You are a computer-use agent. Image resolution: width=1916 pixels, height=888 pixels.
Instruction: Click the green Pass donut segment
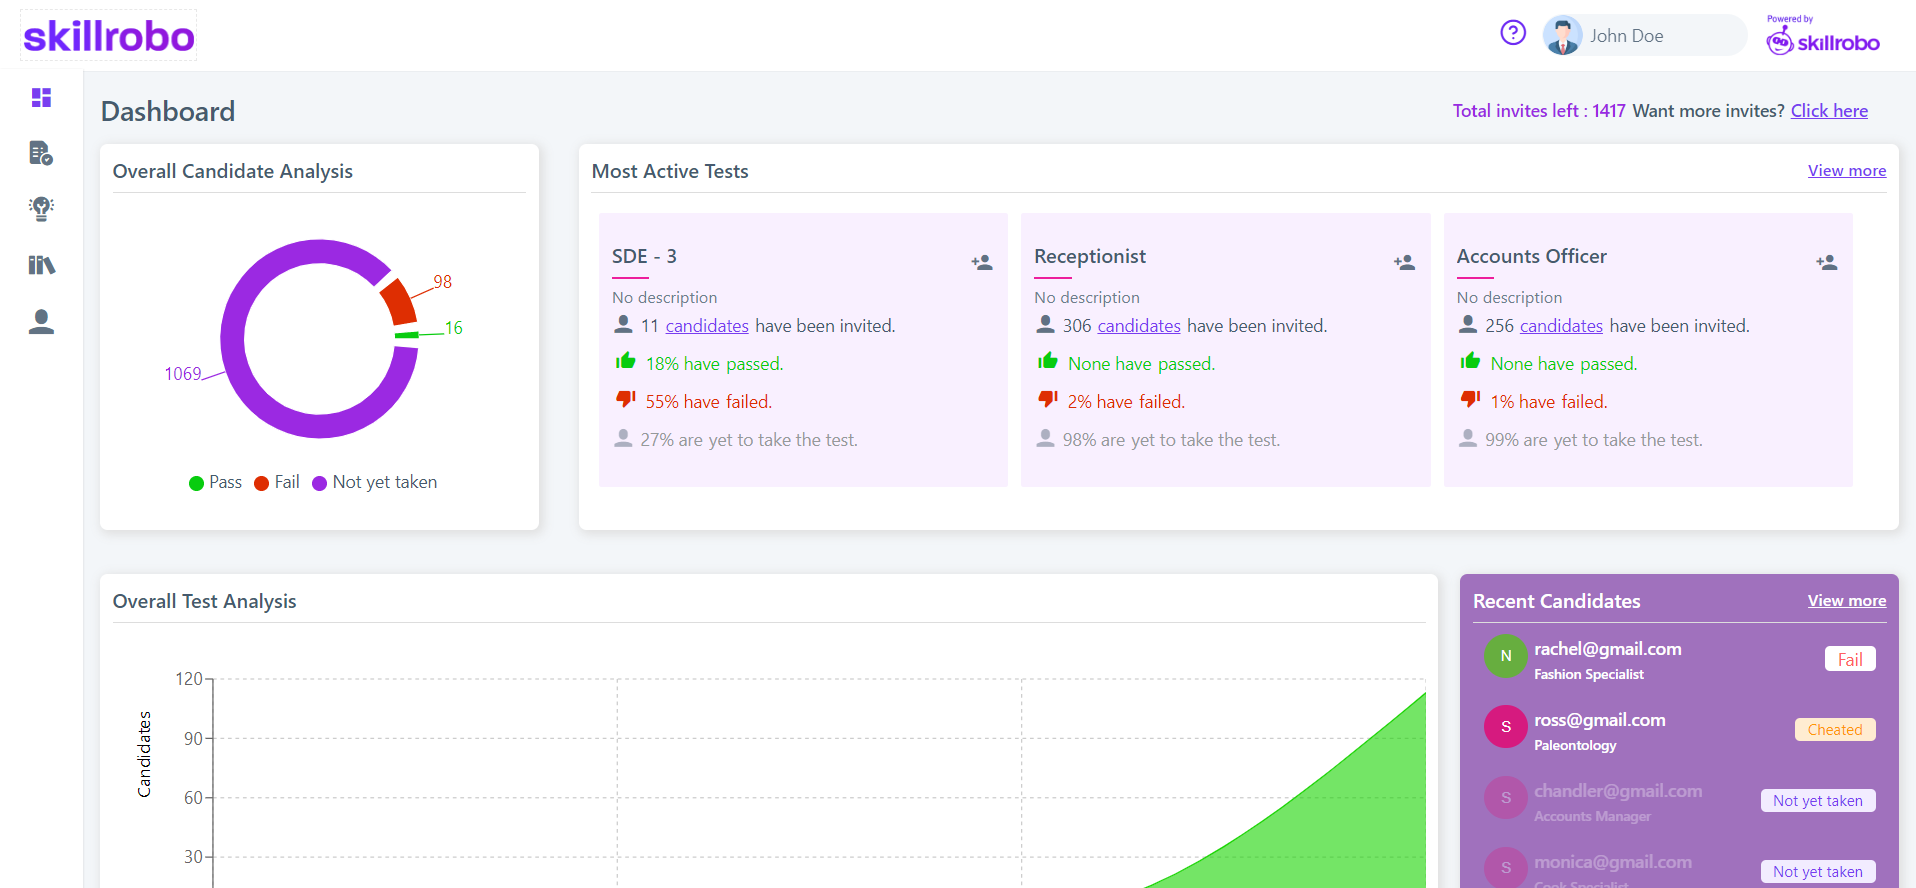(406, 334)
